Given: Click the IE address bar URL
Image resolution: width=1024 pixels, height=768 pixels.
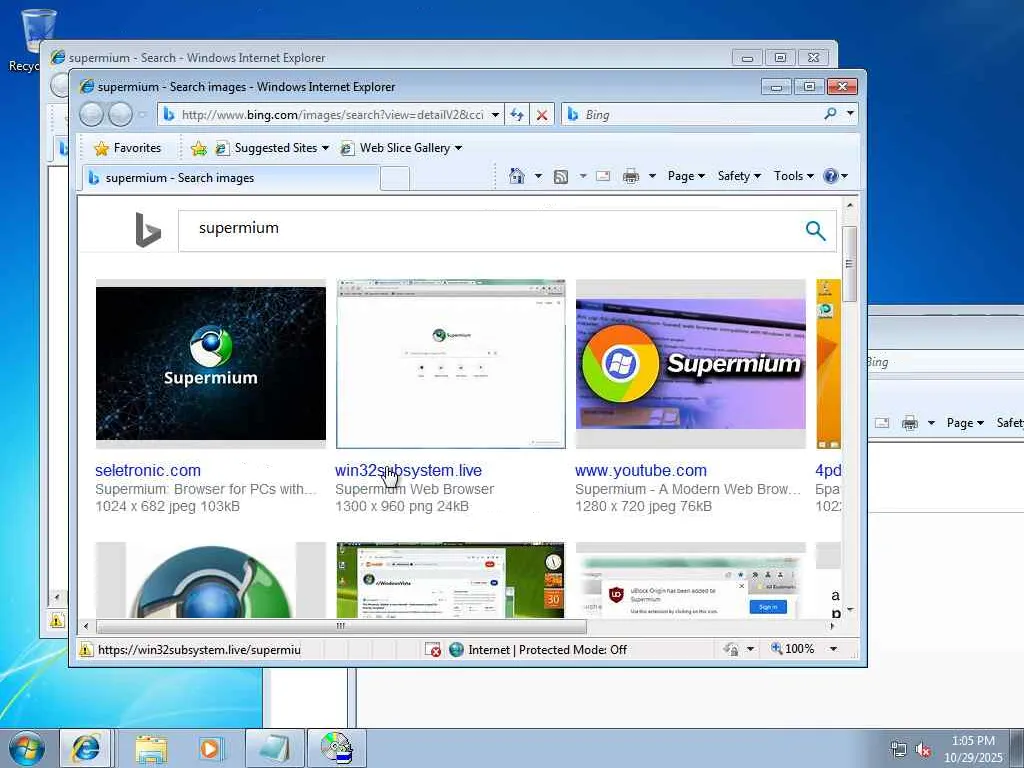Looking at the screenshot, I should [332, 115].
